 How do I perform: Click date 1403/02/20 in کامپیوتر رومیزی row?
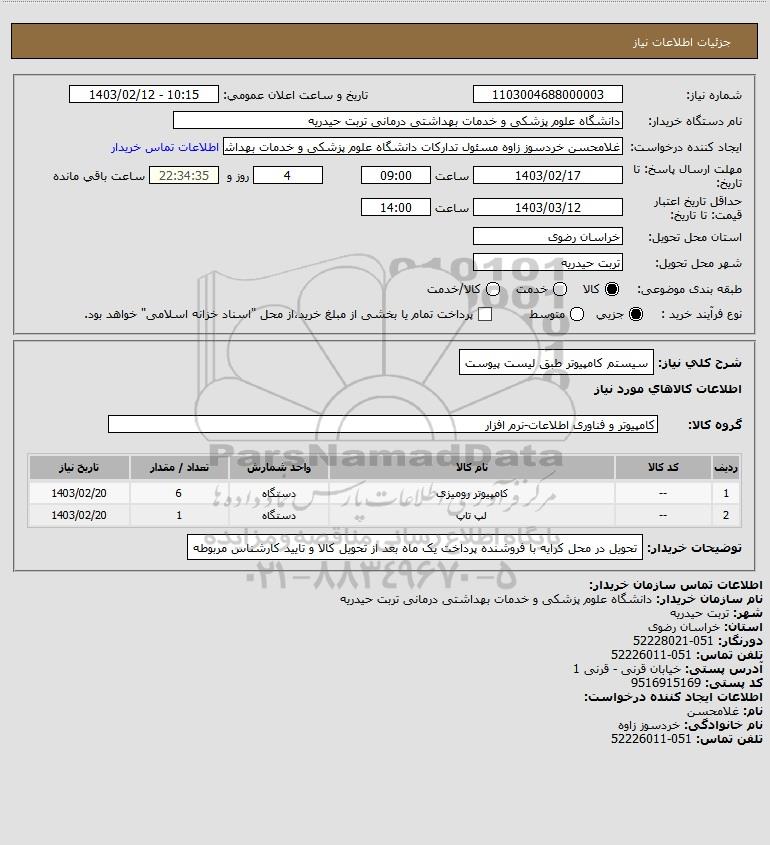click(x=79, y=493)
